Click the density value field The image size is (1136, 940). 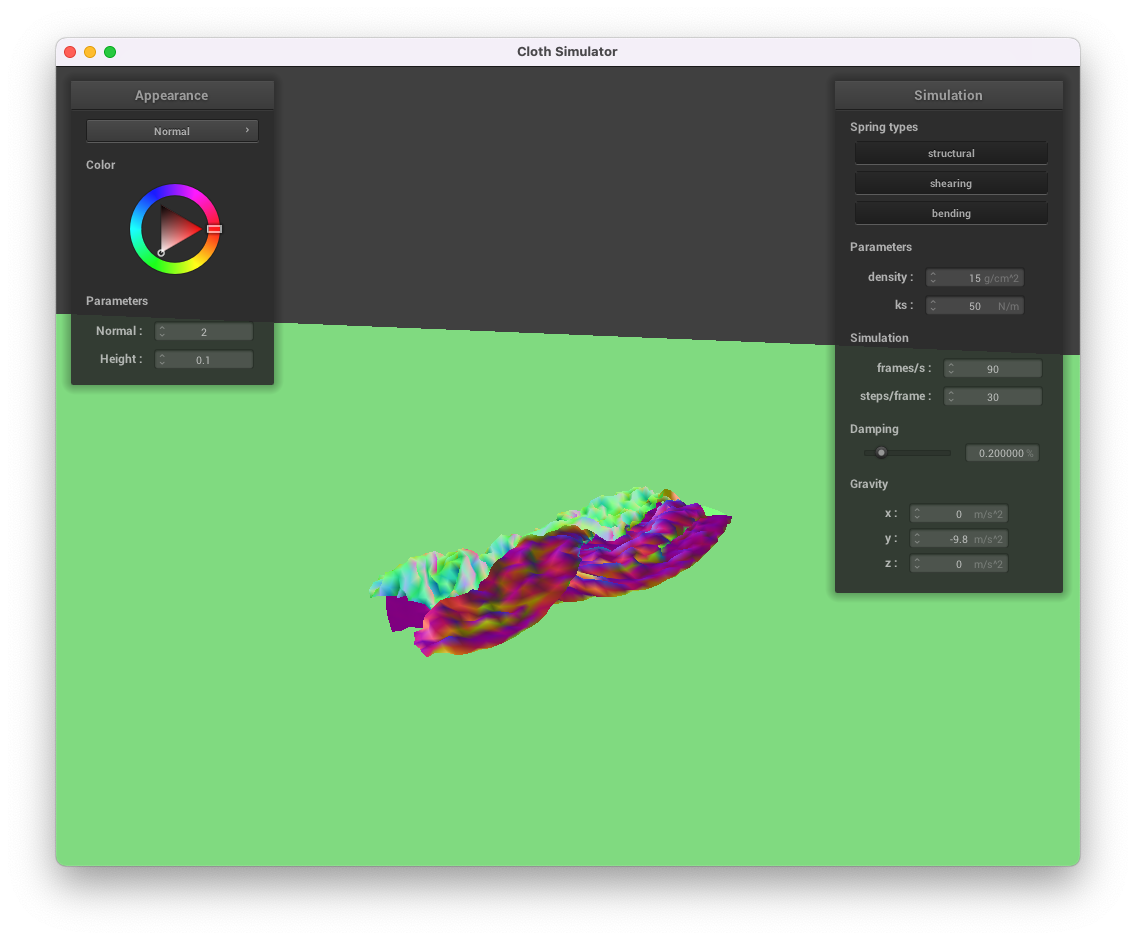click(x=974, y=278)
